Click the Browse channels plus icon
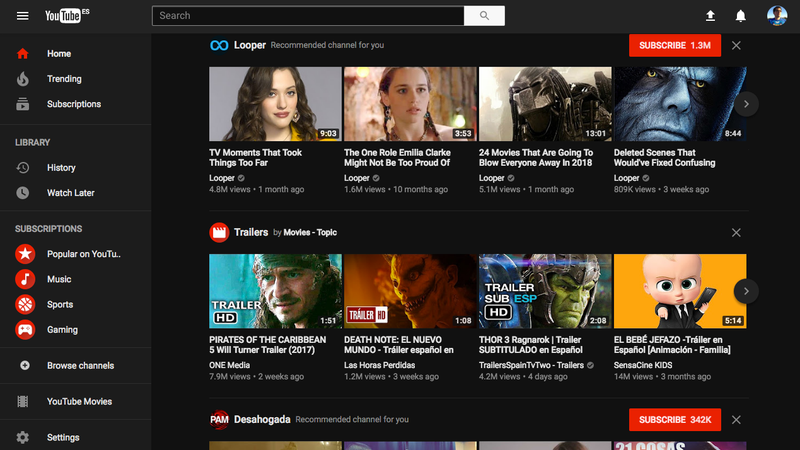Screen dimensions: 800x450 [x=24, y=365]
